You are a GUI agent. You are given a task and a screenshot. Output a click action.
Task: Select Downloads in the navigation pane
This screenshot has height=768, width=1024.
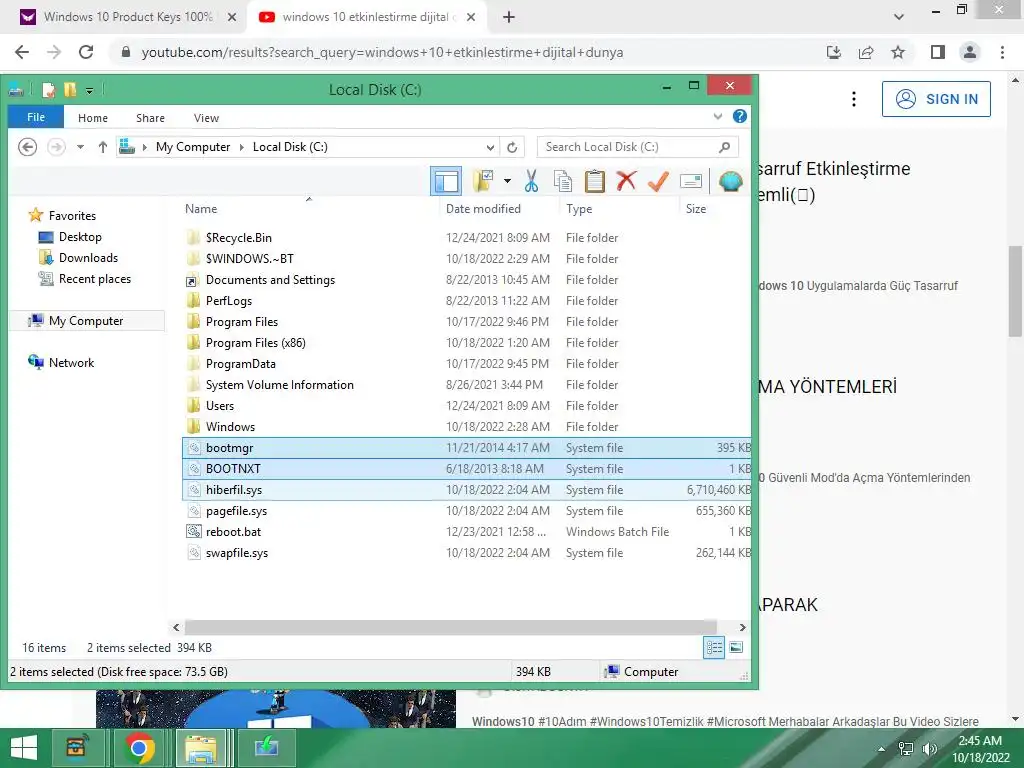click(x=88, y=257)
